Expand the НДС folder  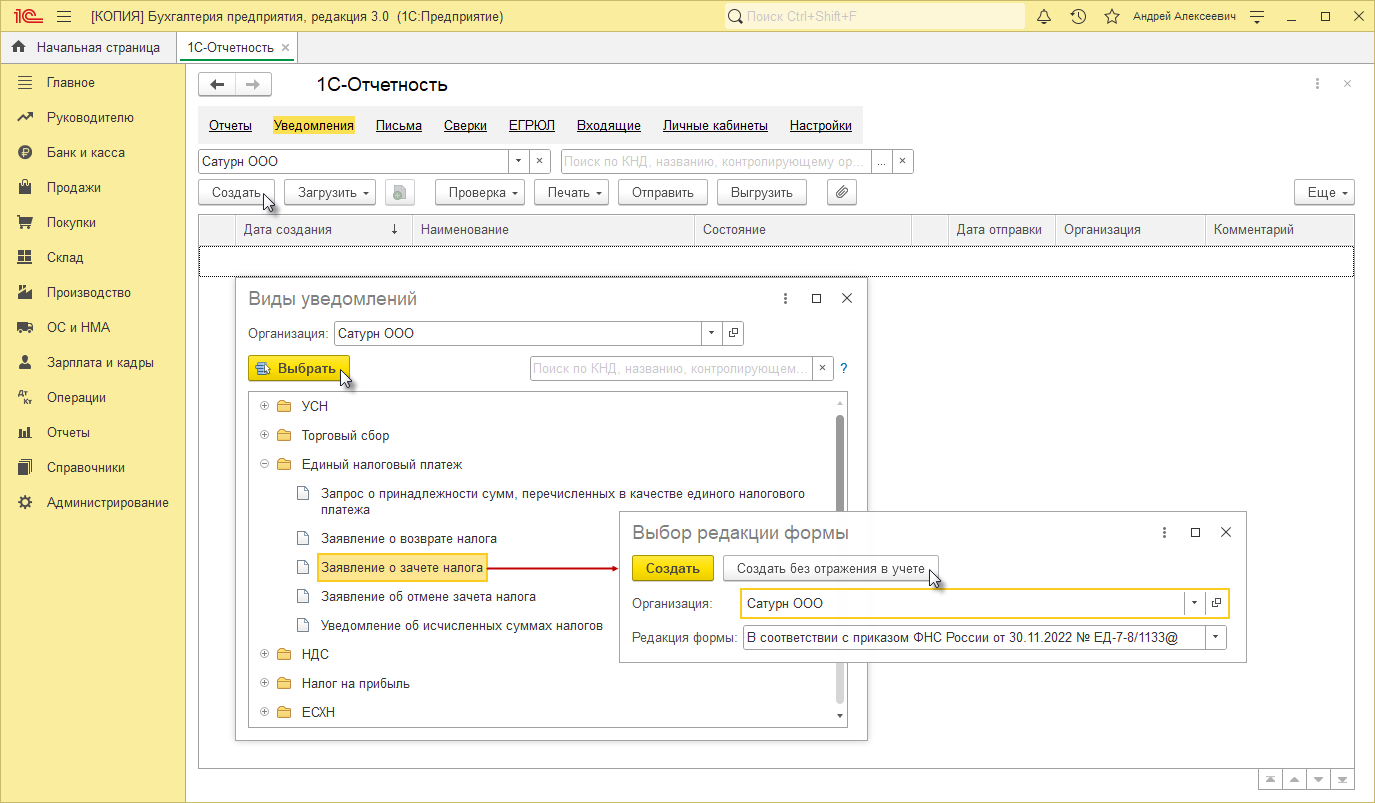pyautogui.click(x=265, y=654)
